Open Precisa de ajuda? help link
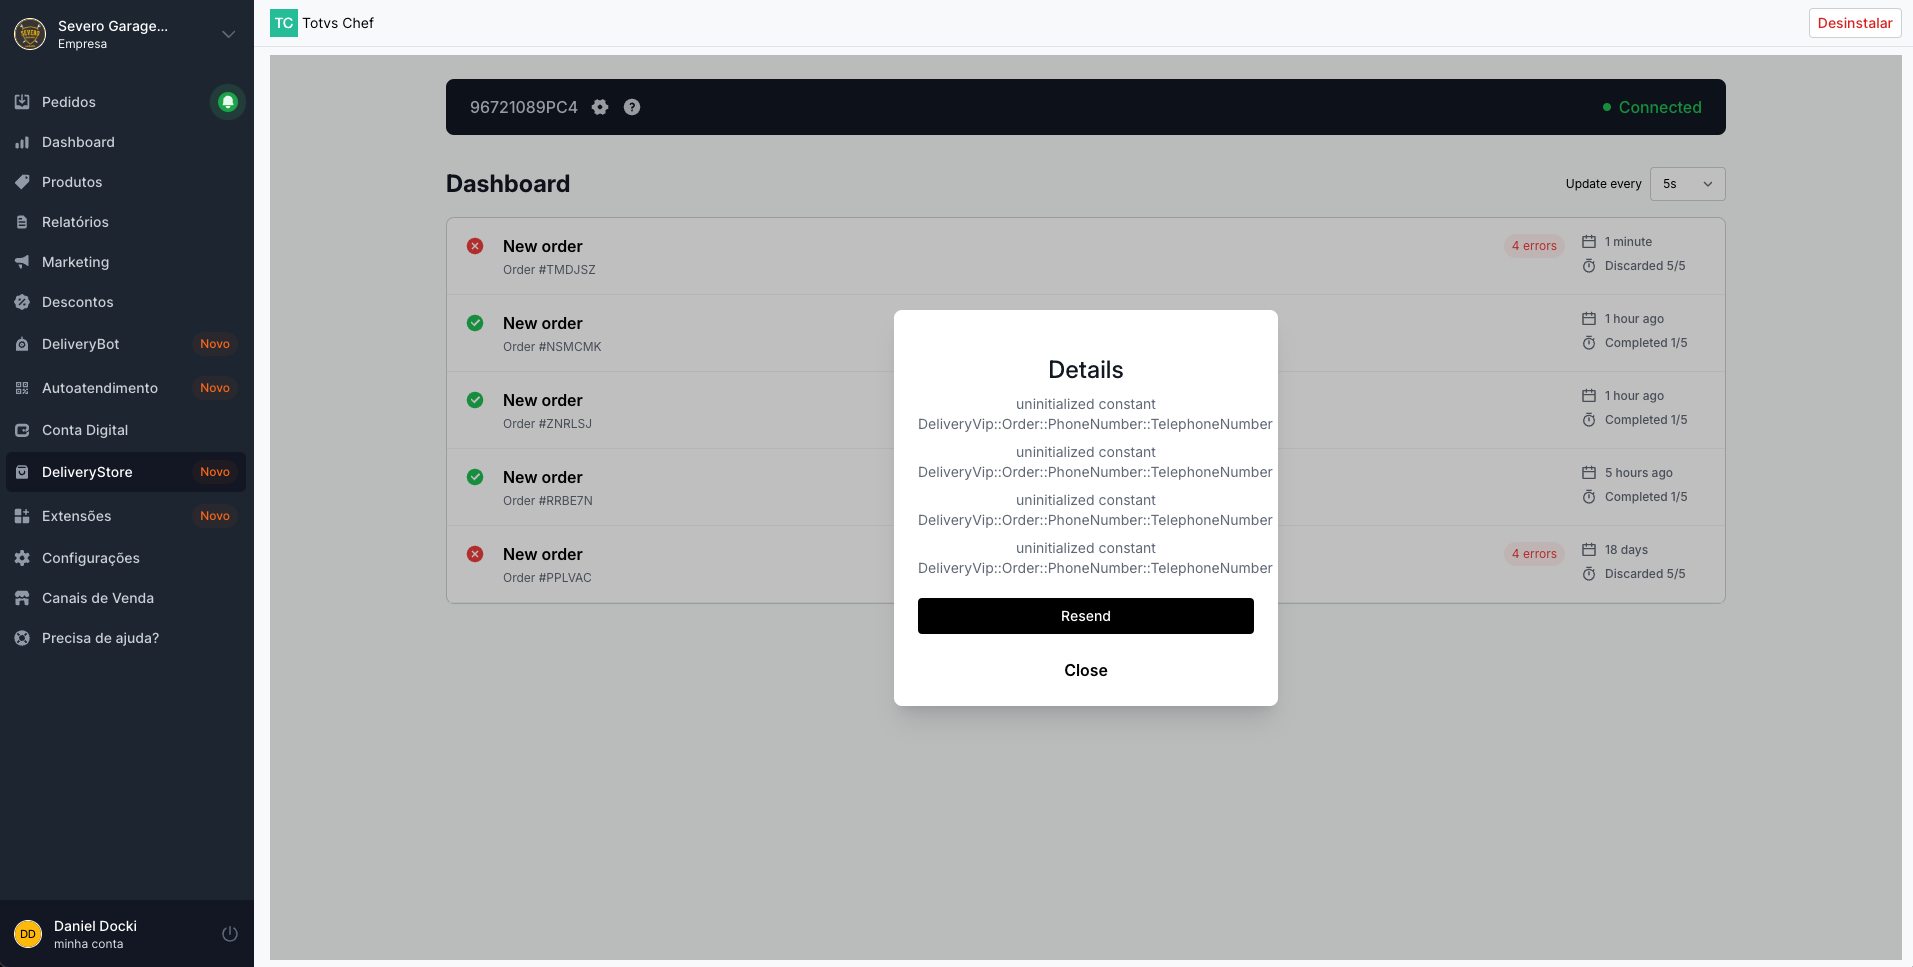Screen dimensions: 1913x967 (x=100, y=638)
